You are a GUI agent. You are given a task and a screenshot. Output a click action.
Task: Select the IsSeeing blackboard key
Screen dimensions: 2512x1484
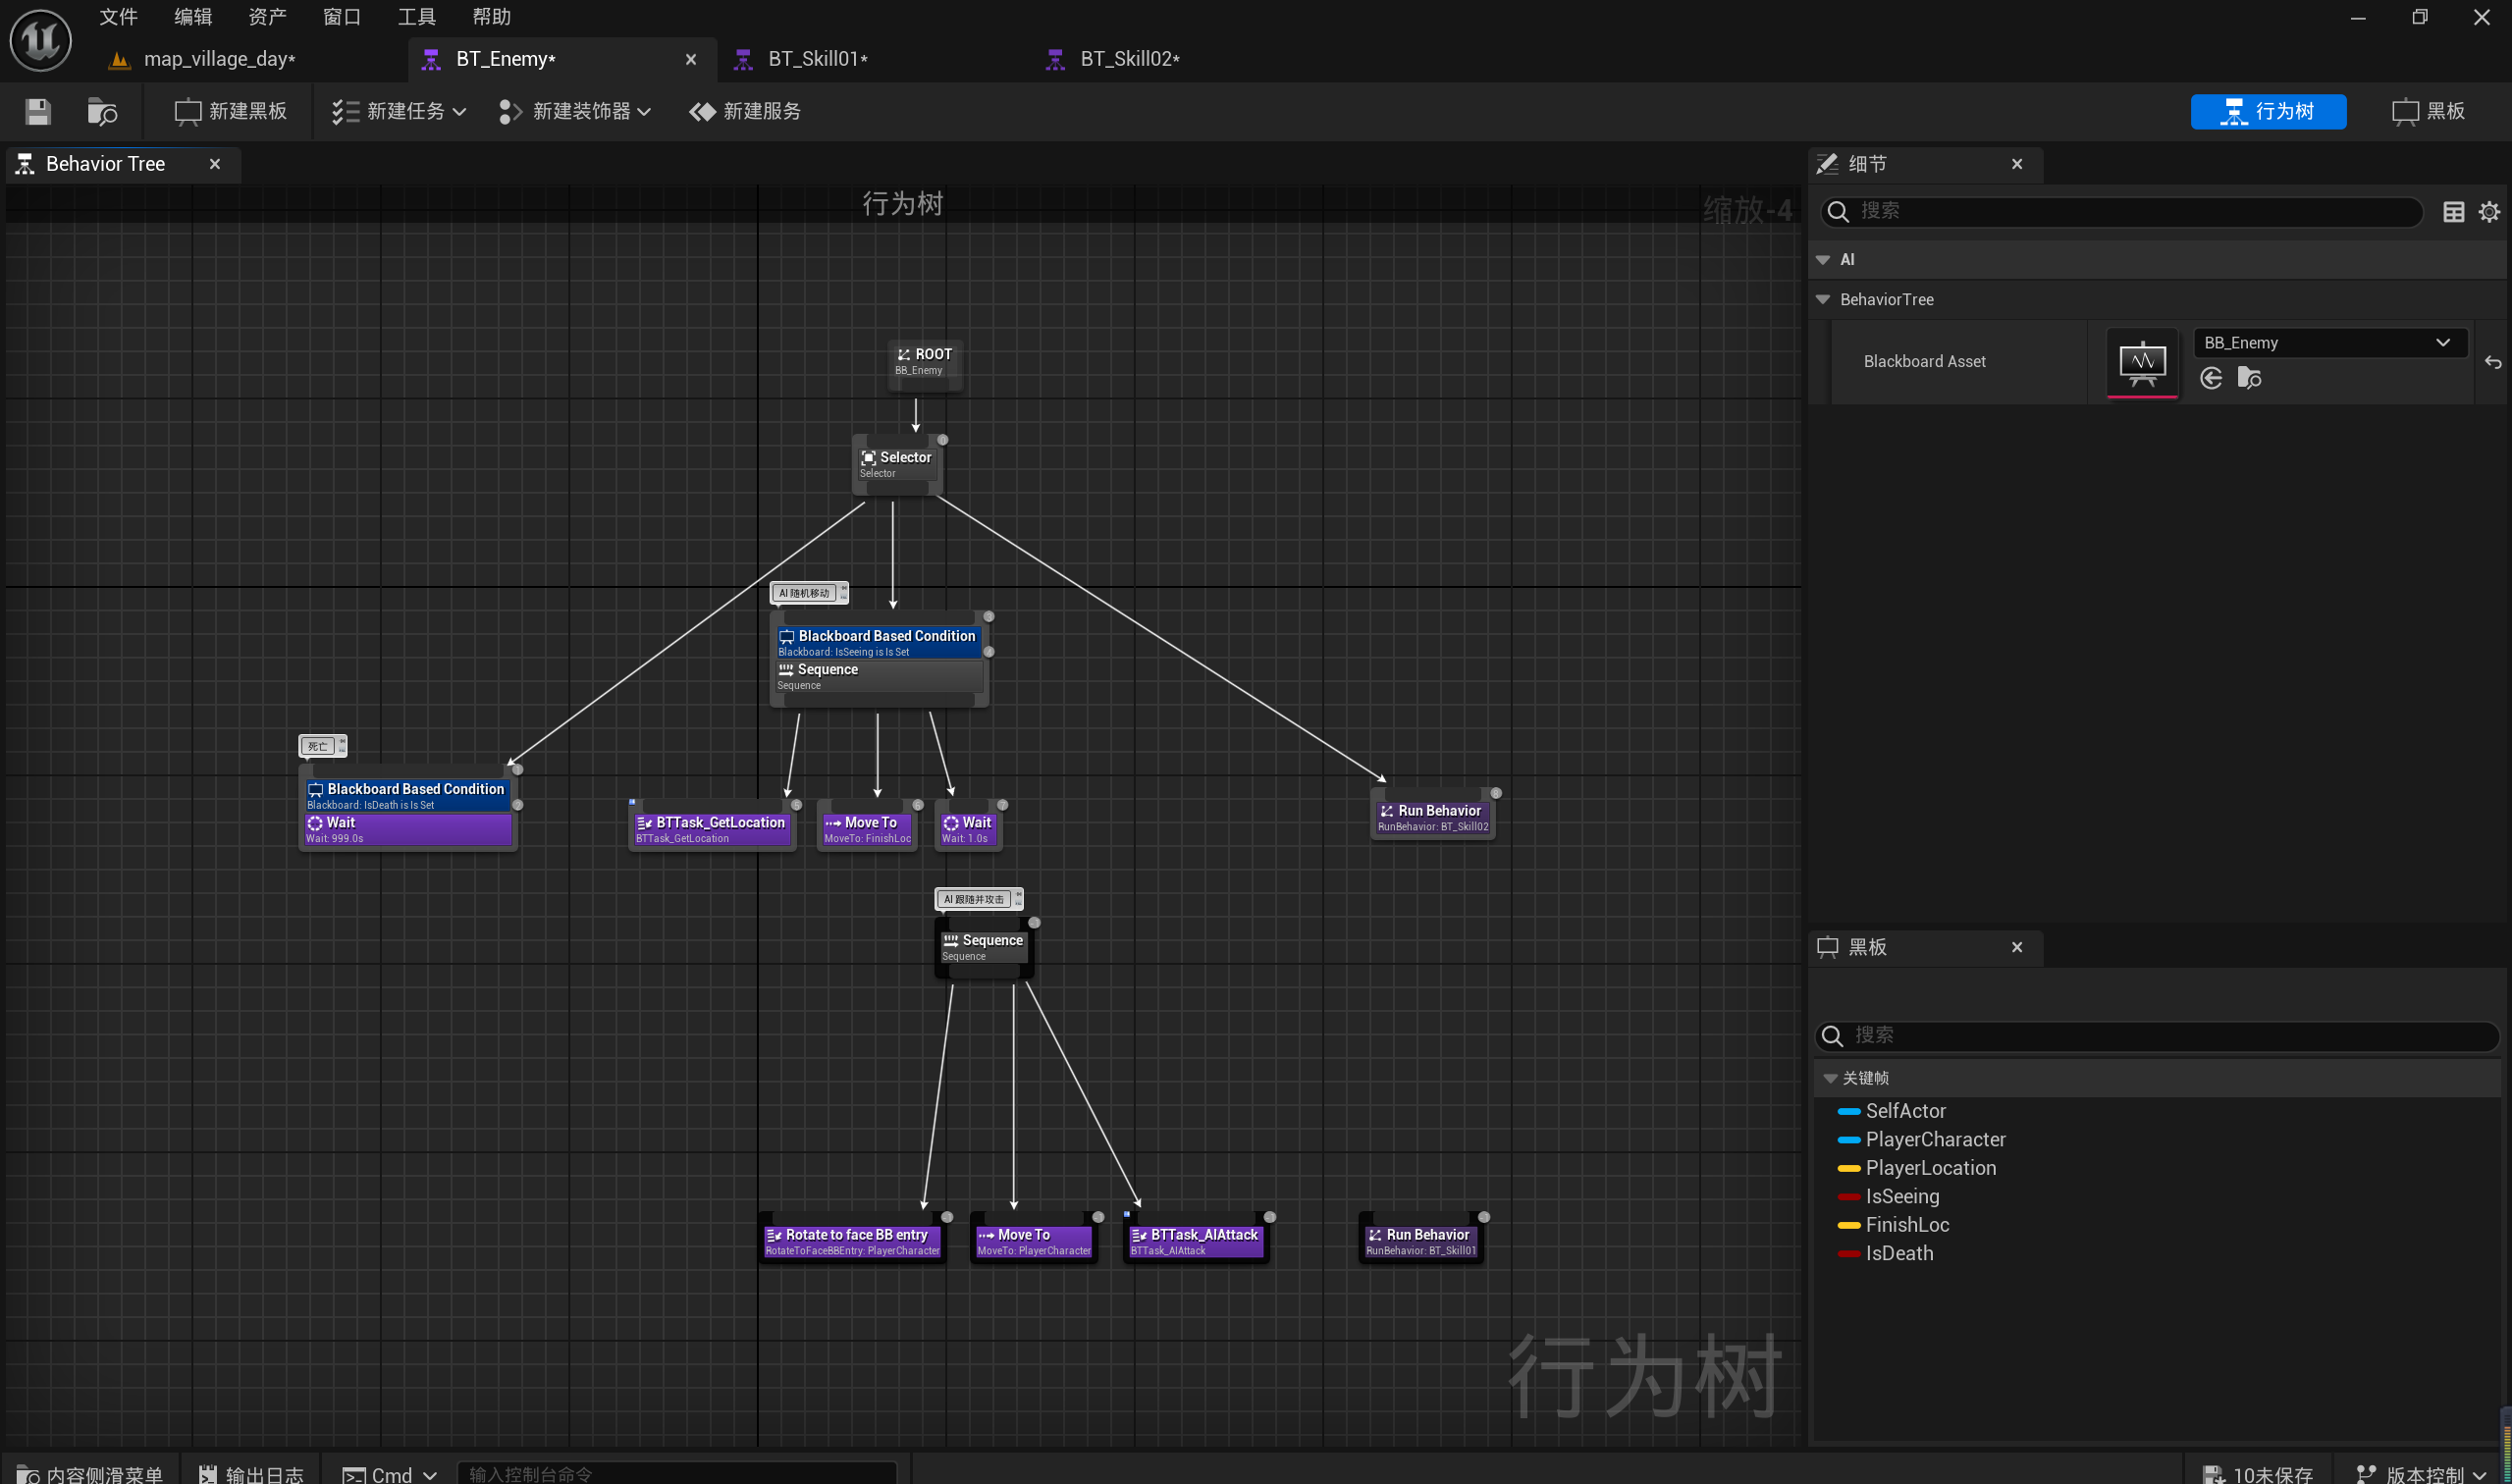point(1901,1196)
